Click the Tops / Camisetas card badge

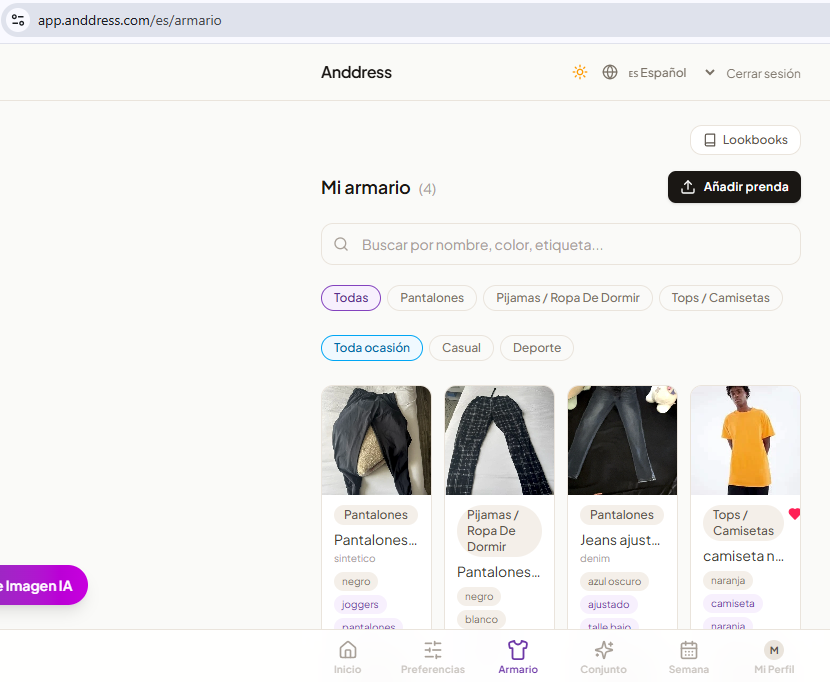743,523
